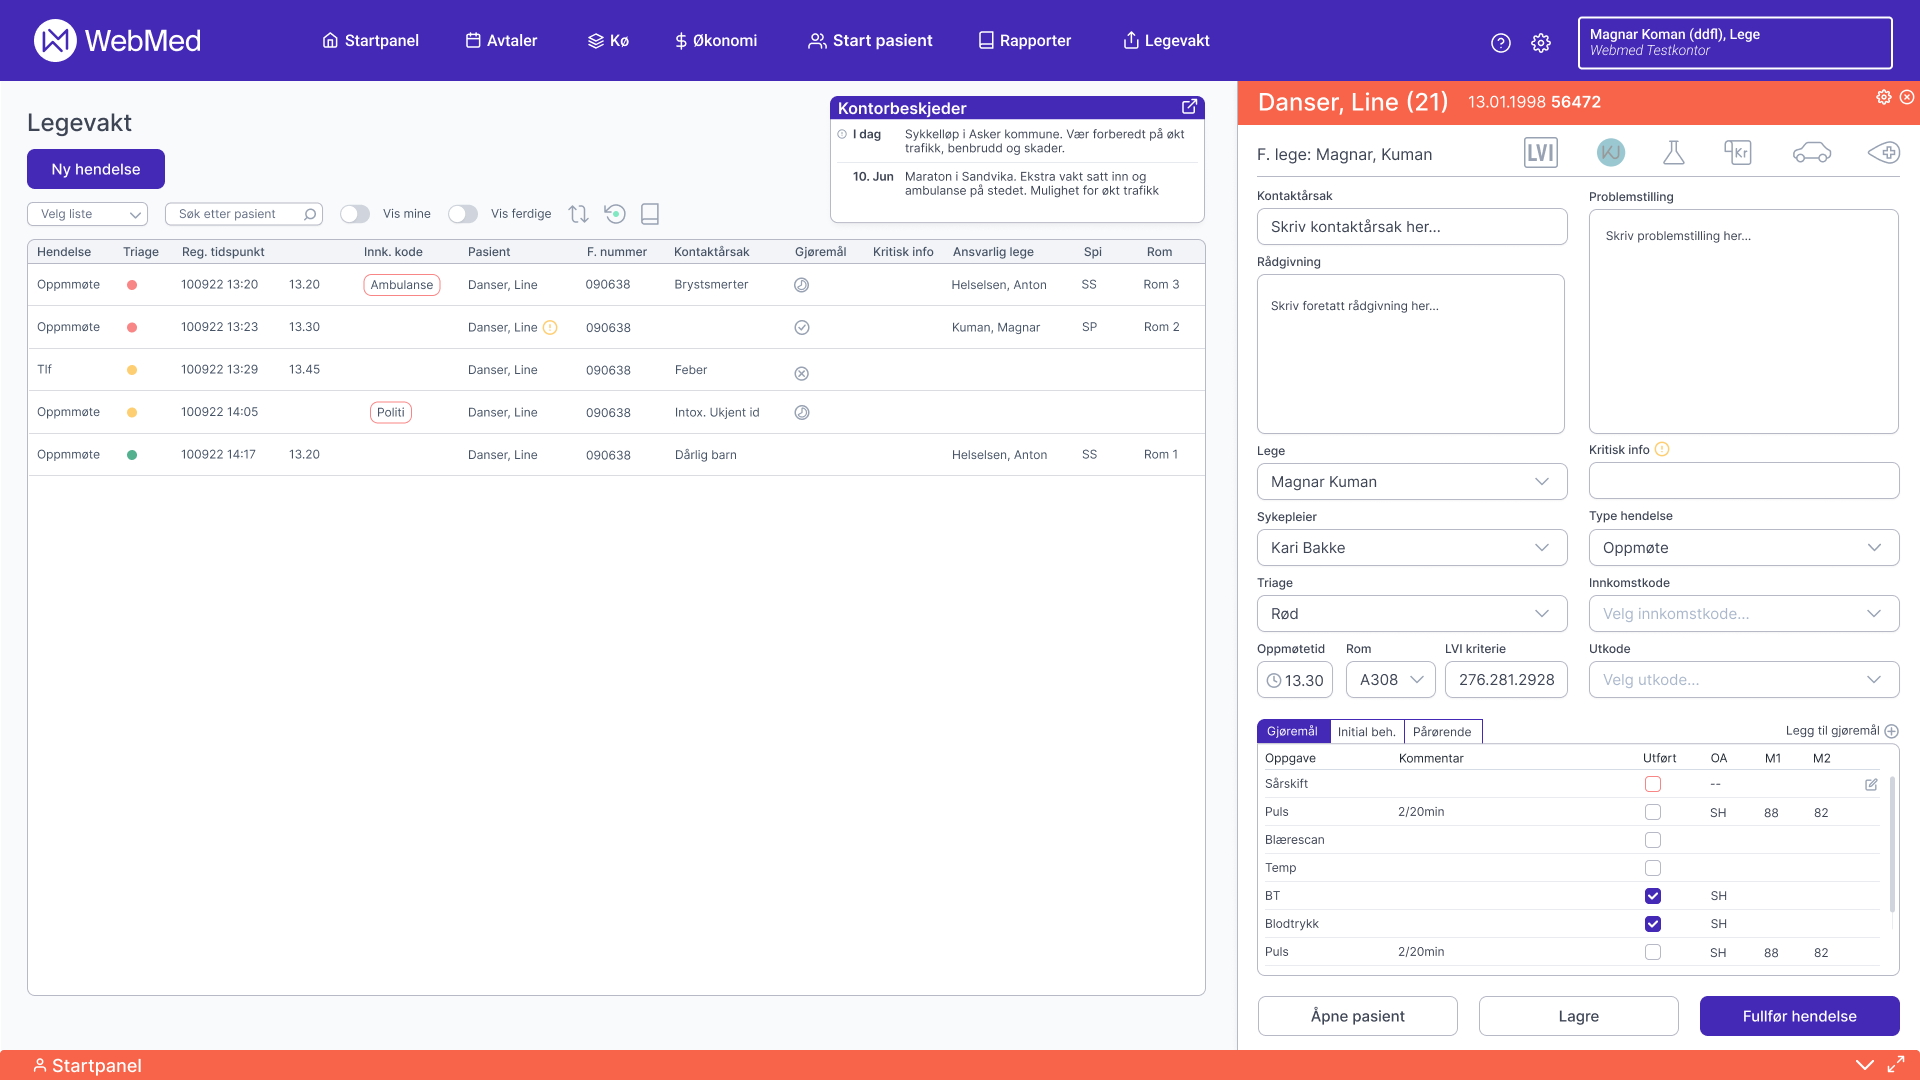Viewport: 1920px width, 1080px height.
Task: Click the Ny hendelse button
Action: pyautogui.click(x=96, y=169)
